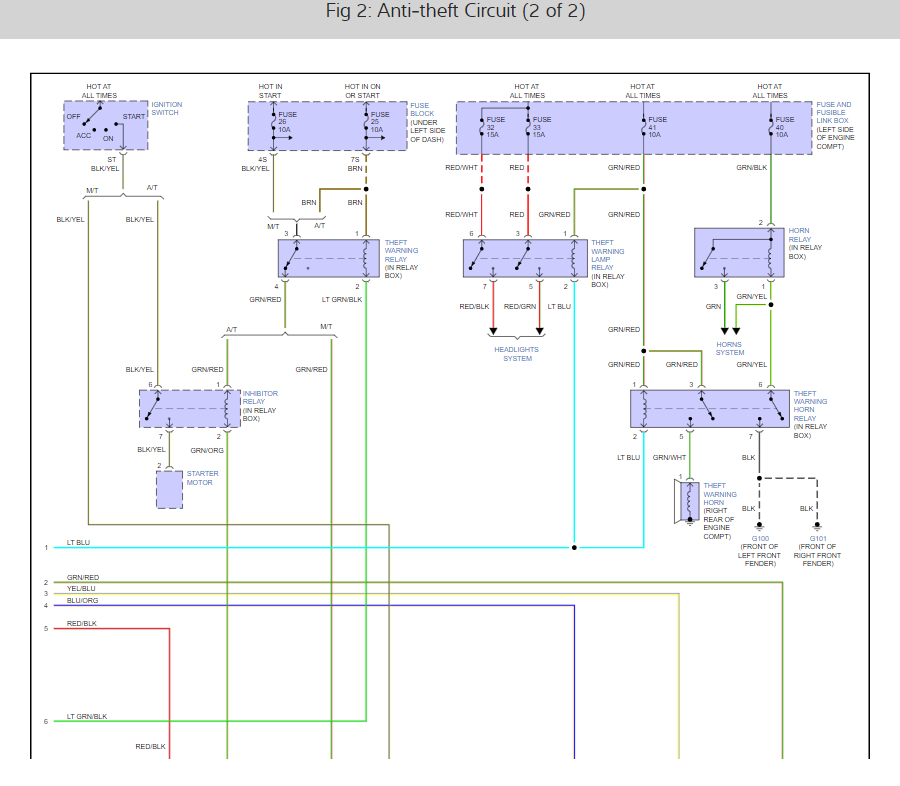Click the HORN RELAY label
Screen dimensions: 900x786
pos(805,243)
